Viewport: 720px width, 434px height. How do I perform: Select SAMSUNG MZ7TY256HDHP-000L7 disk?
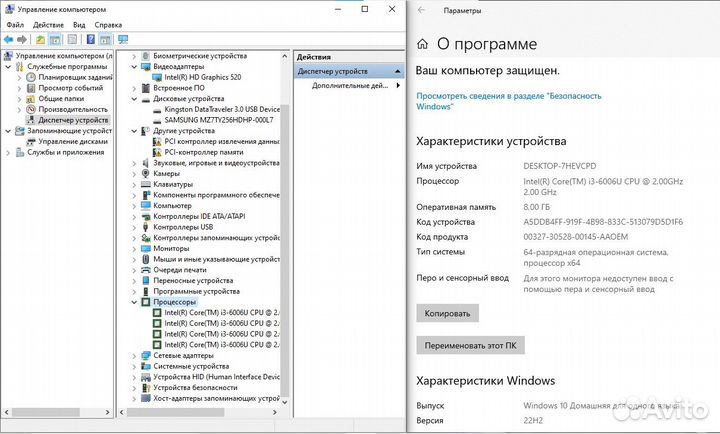pos(219,120)
